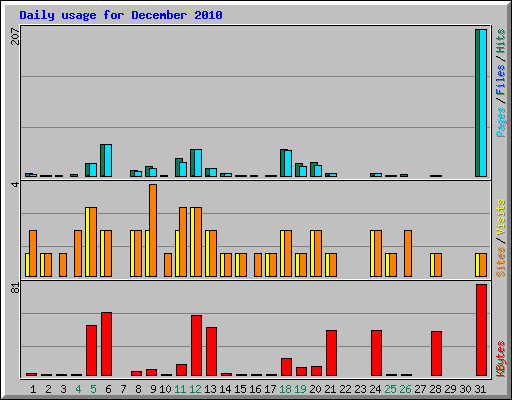Click the cyan hits bar for day 12
Screen dimensions: 512x400
click(198, 163)
